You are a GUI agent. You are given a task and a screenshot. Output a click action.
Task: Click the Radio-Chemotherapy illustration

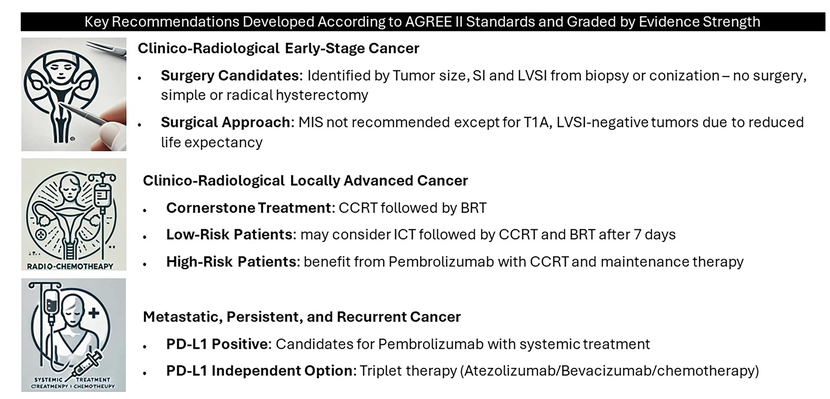(x=74, y=214)
